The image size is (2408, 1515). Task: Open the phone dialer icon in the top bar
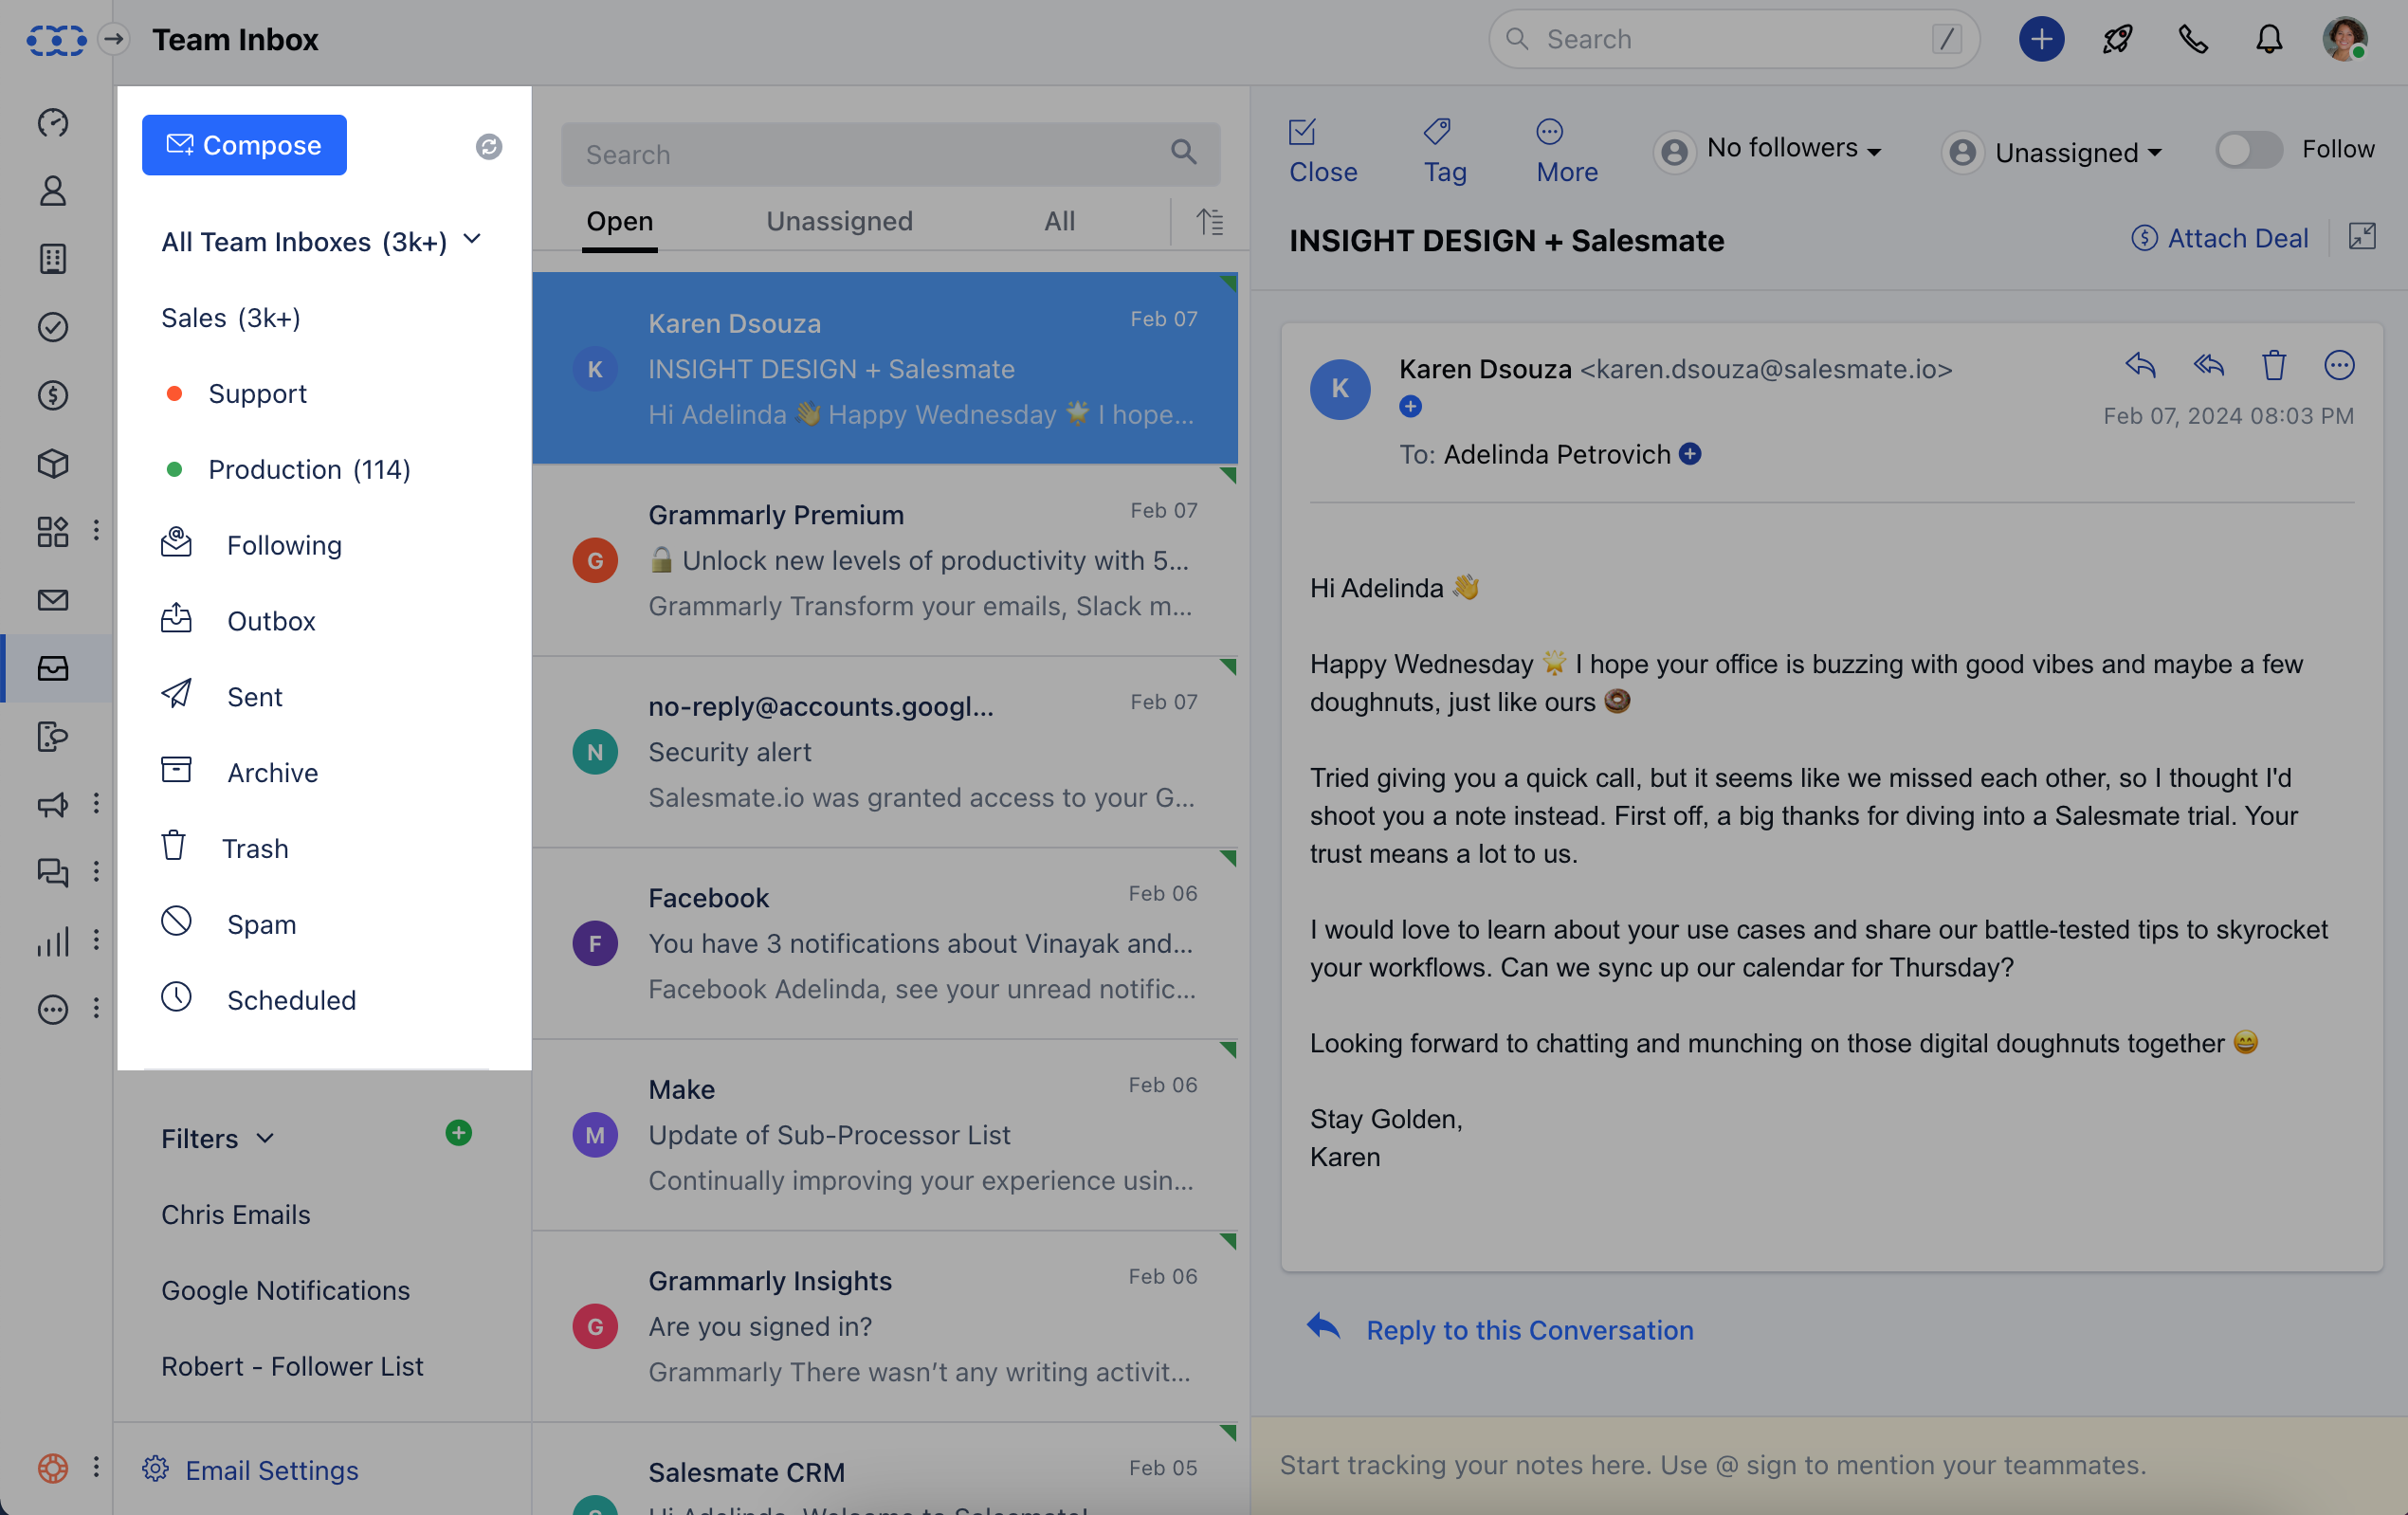click(2193, 40)
